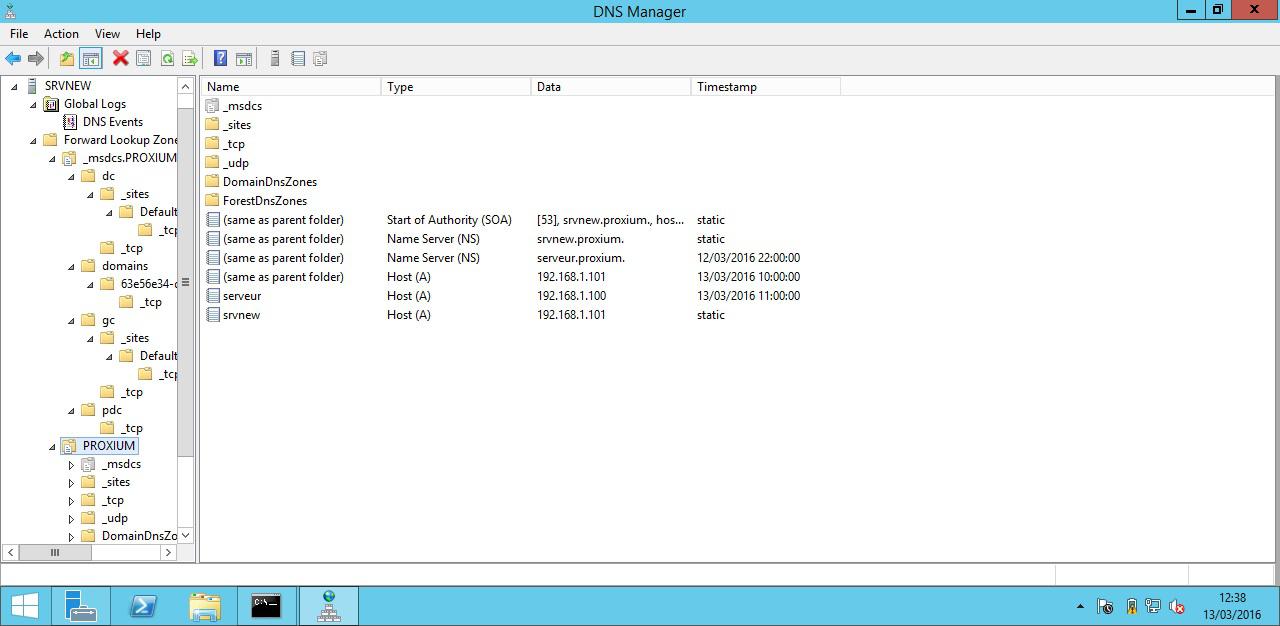1280x626 pixels.
Task: Open Help via question mark icon
Action: point(220,59)
